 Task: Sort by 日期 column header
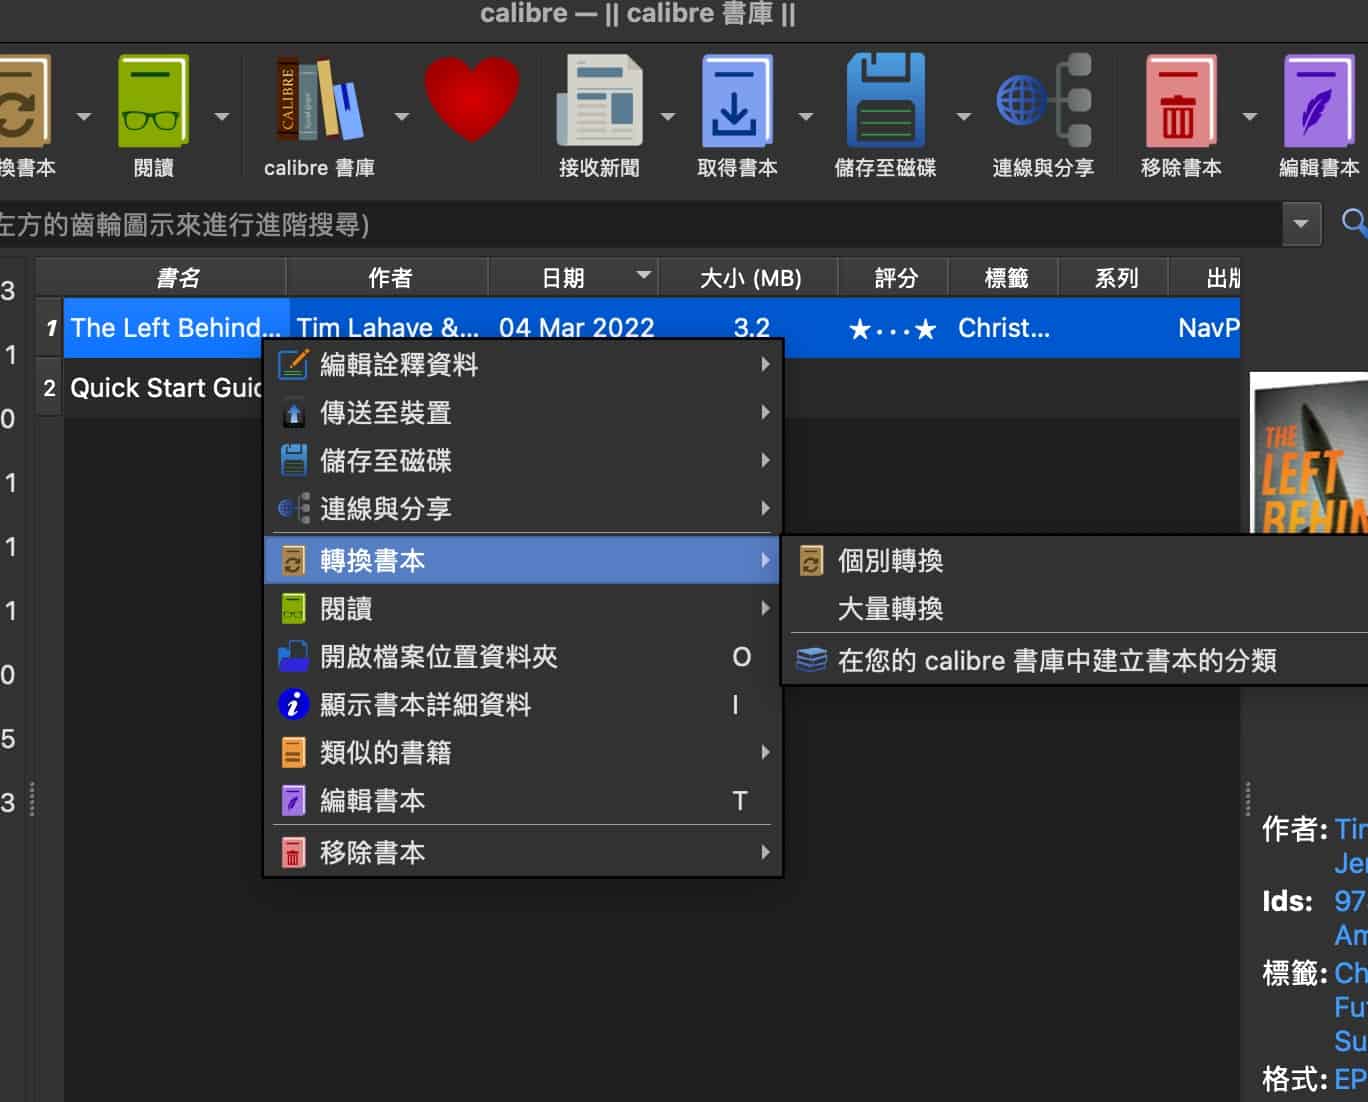click(x=563, y=278)
